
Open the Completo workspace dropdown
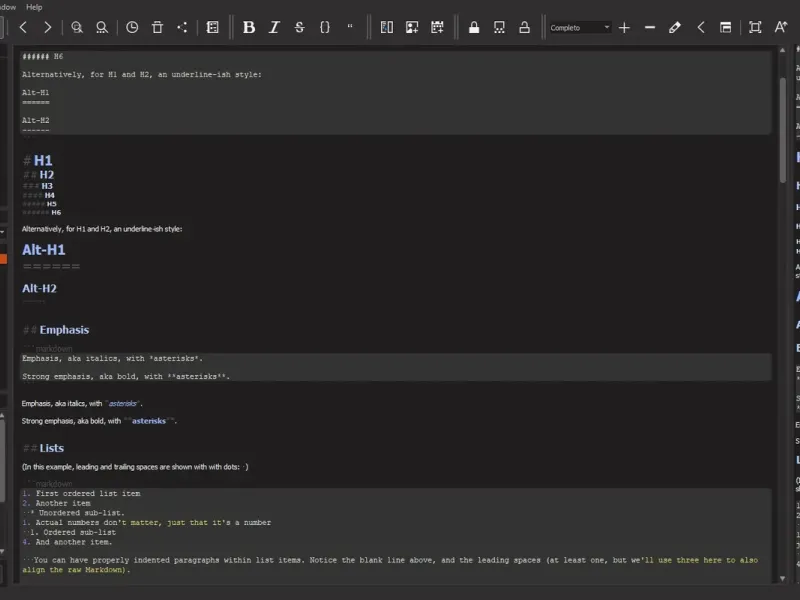[x=579, y=27]
